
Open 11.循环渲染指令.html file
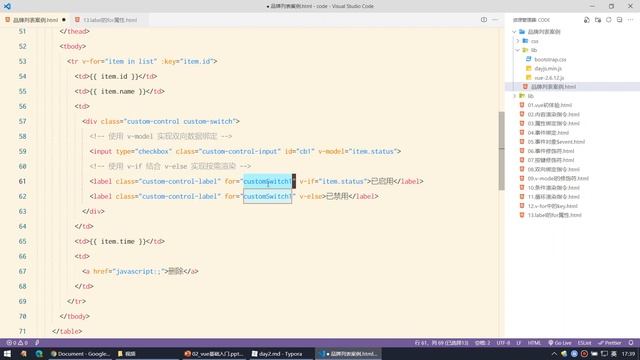pyautogui.click(x=553, y=197)
